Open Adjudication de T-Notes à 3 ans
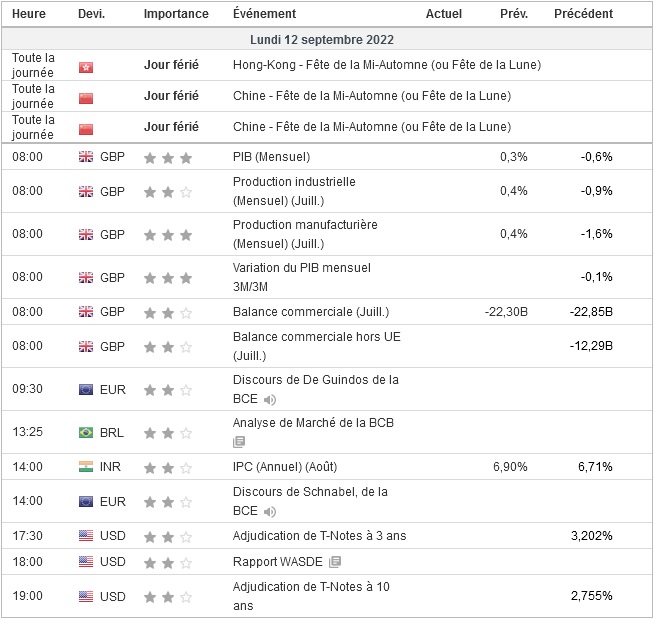This screenshot has width=655, height=619. [x=319, y=536]
